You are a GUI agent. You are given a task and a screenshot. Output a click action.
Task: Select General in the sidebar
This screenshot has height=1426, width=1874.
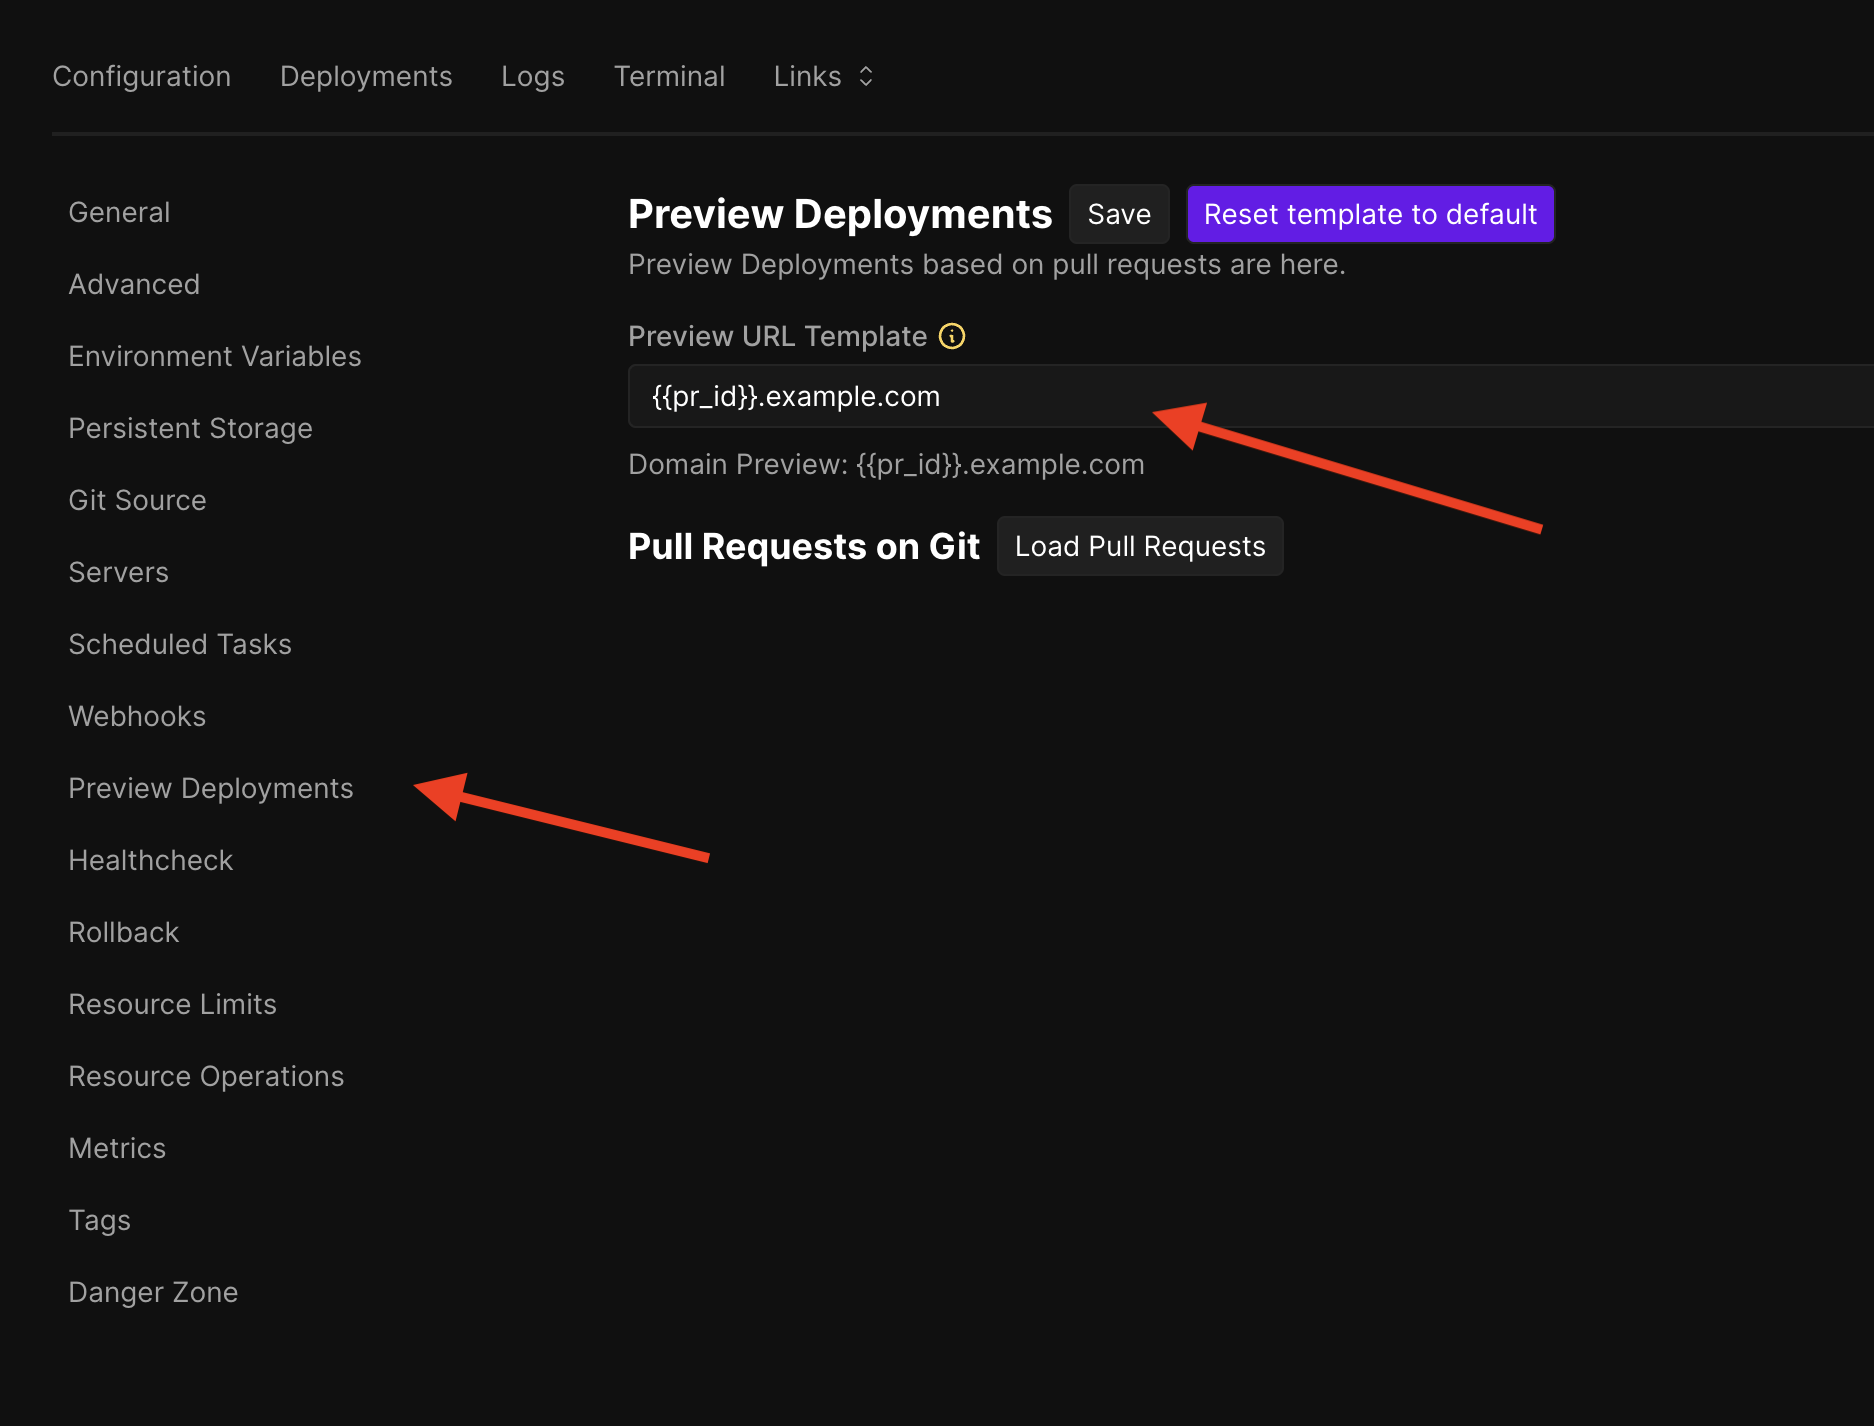[x=119, y=212]
